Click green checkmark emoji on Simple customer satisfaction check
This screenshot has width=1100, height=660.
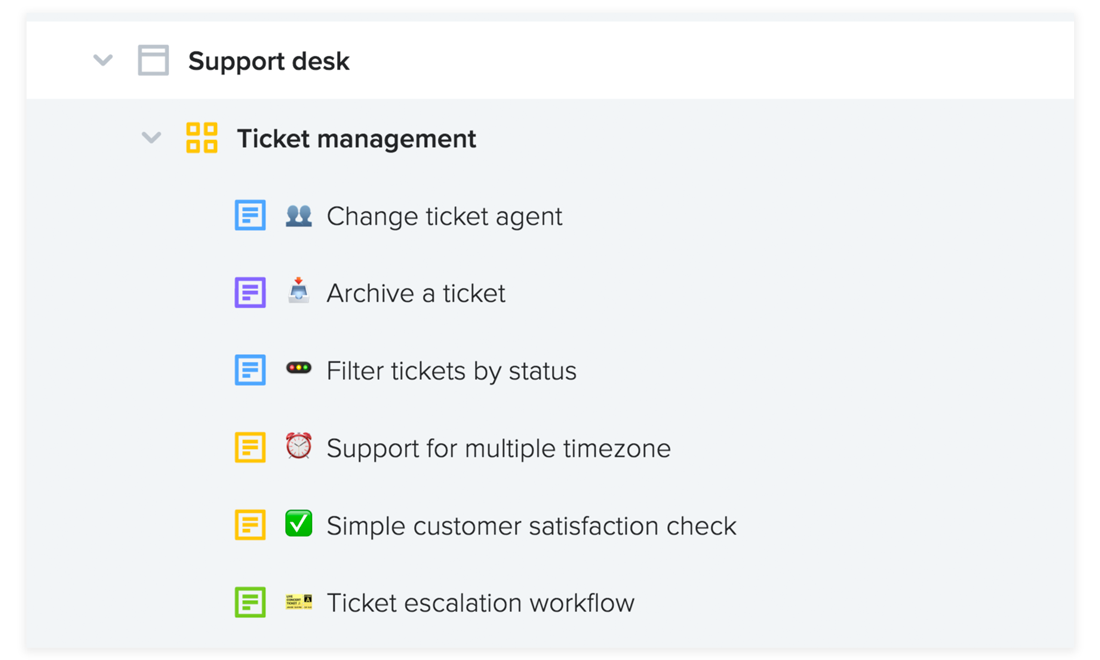tap(299, 523)
